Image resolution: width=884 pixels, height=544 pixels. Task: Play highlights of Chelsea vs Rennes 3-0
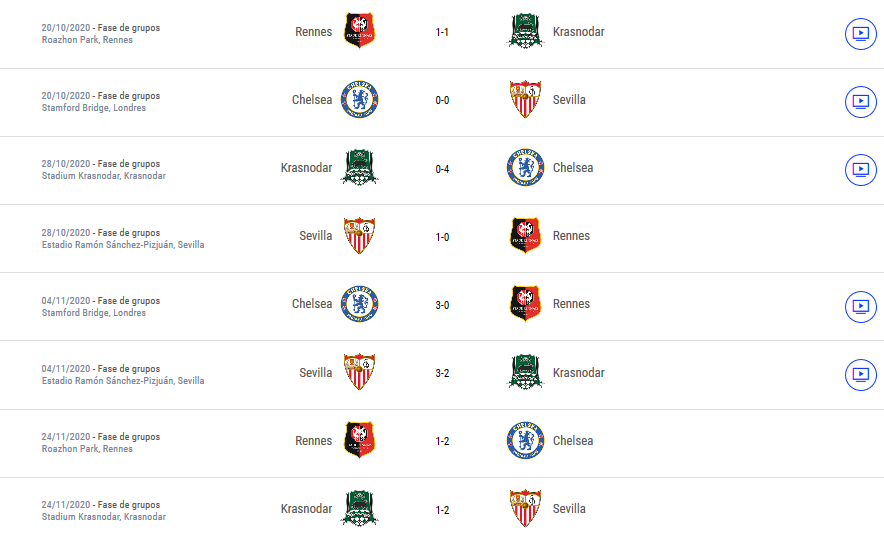point(860,307)
